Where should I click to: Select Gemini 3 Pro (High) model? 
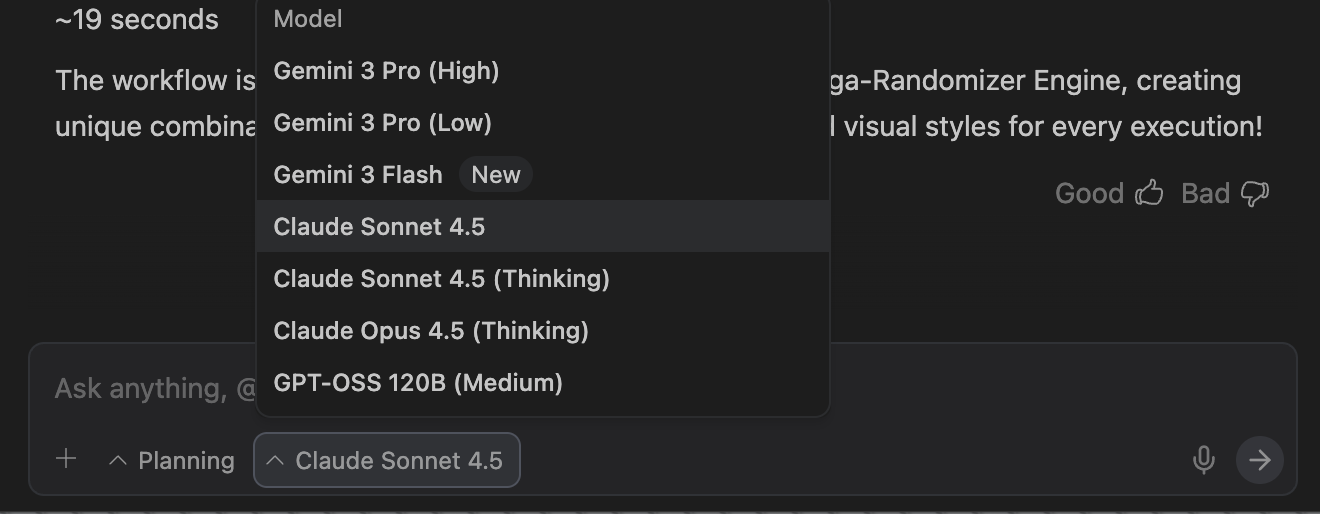386,71
